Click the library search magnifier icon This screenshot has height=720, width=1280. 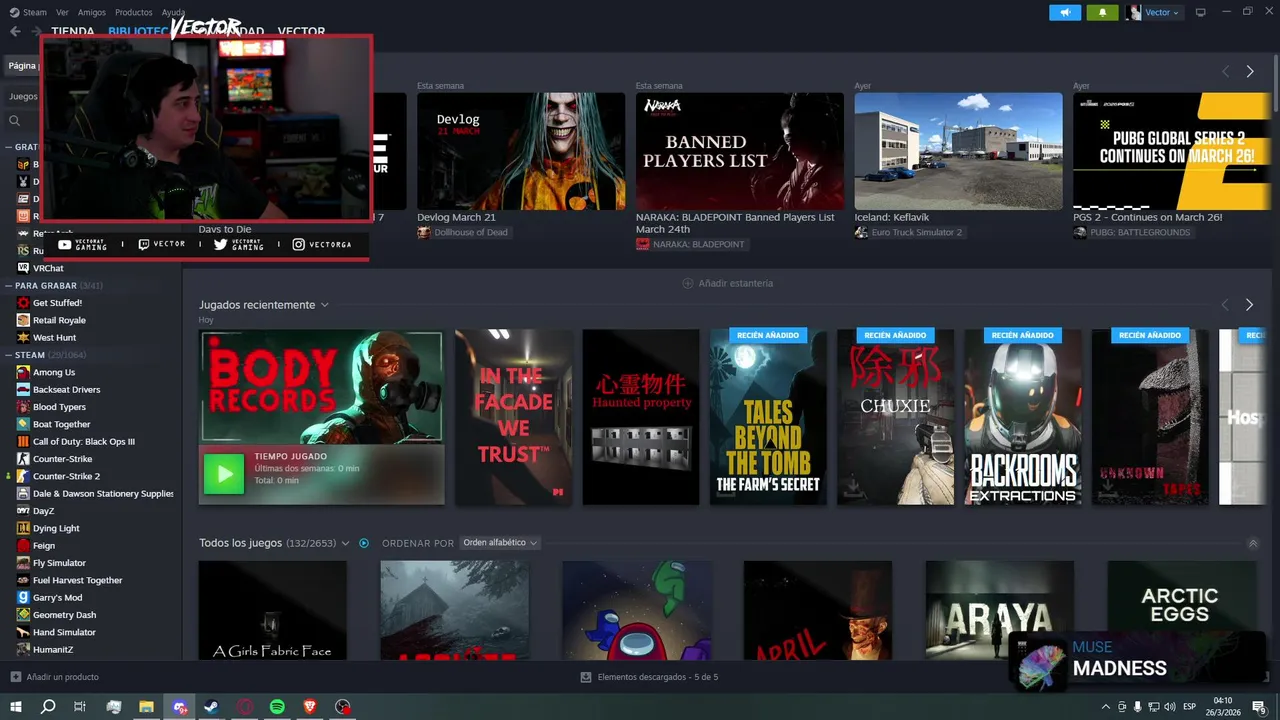click(x=14, y=120)
